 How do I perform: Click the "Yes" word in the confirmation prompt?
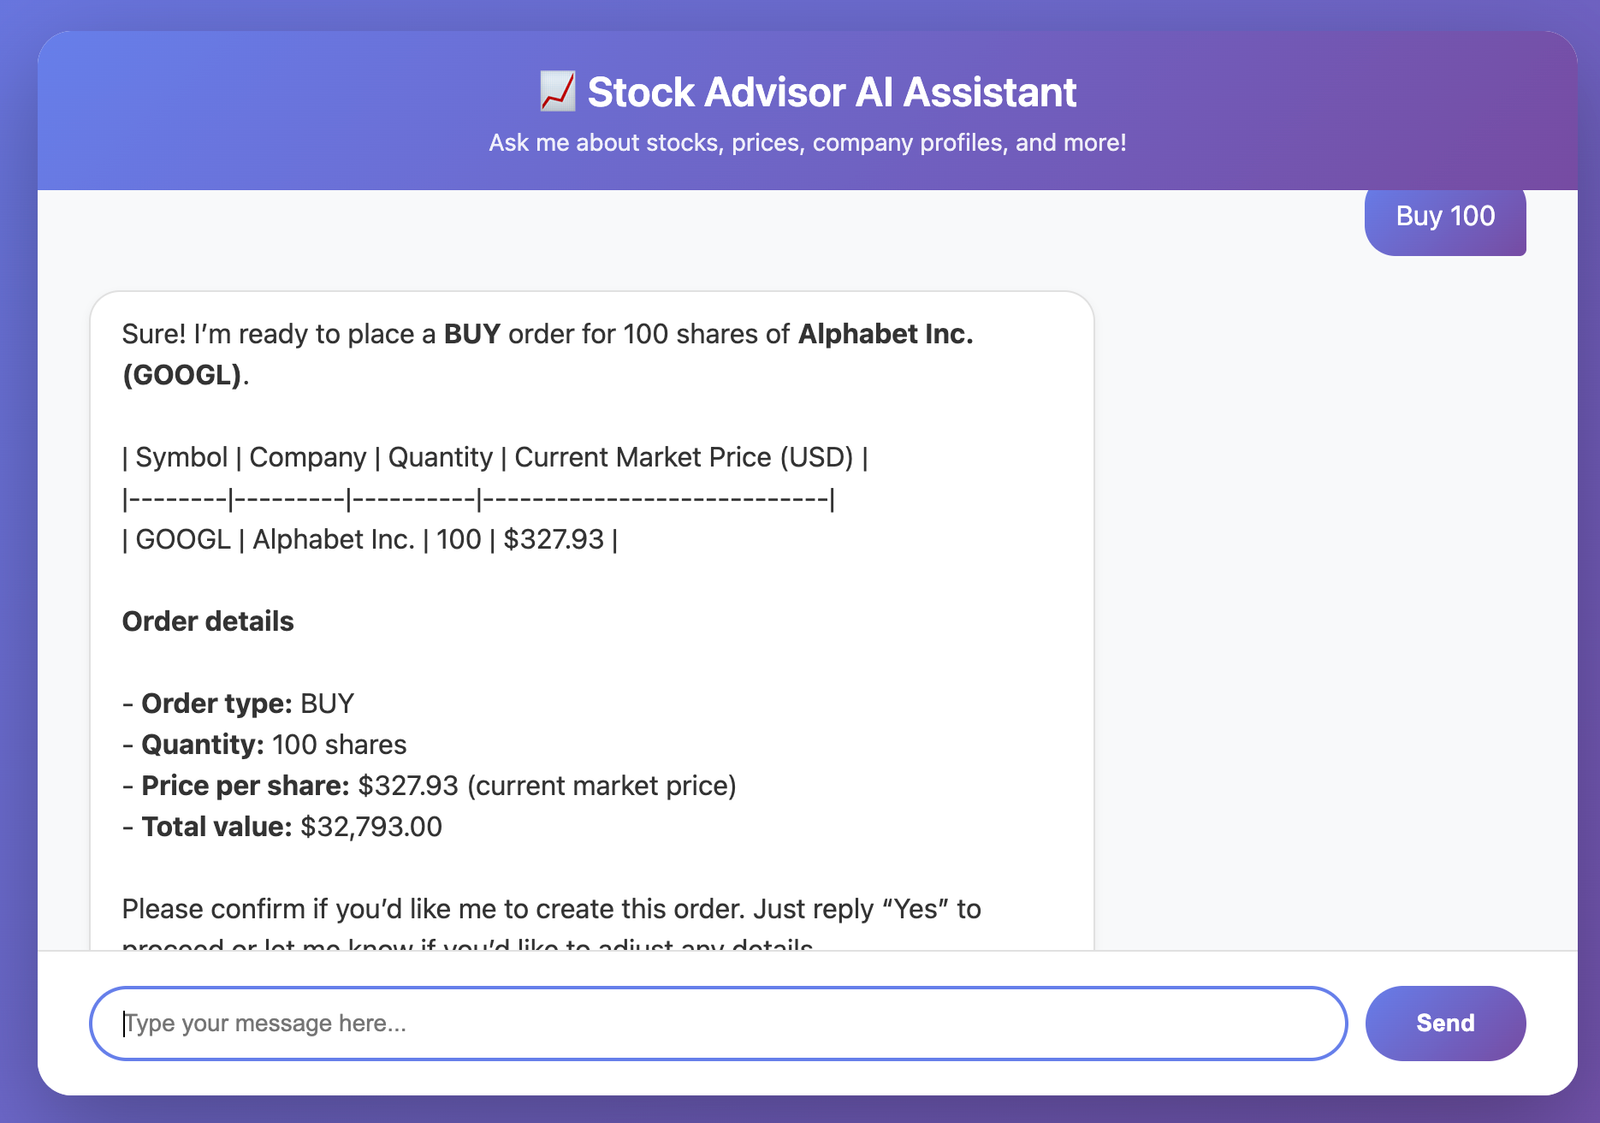pyautogui.click(x=916, y=909)
